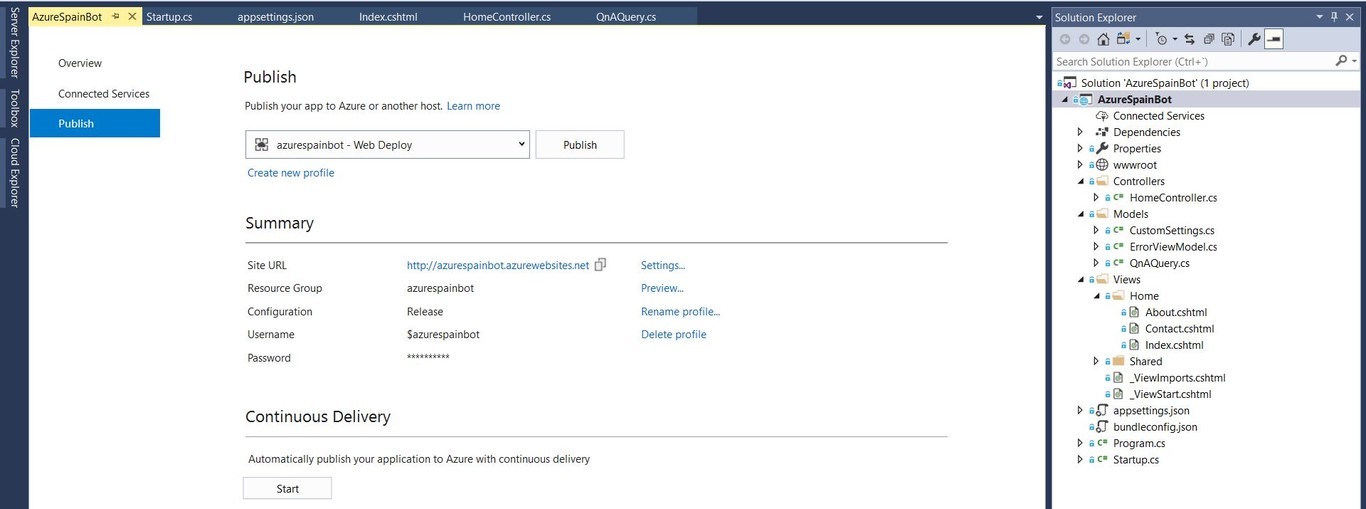Toggle the Preview Selected Items button
The image size is (1366, 509).
[x=1273, y=39]
